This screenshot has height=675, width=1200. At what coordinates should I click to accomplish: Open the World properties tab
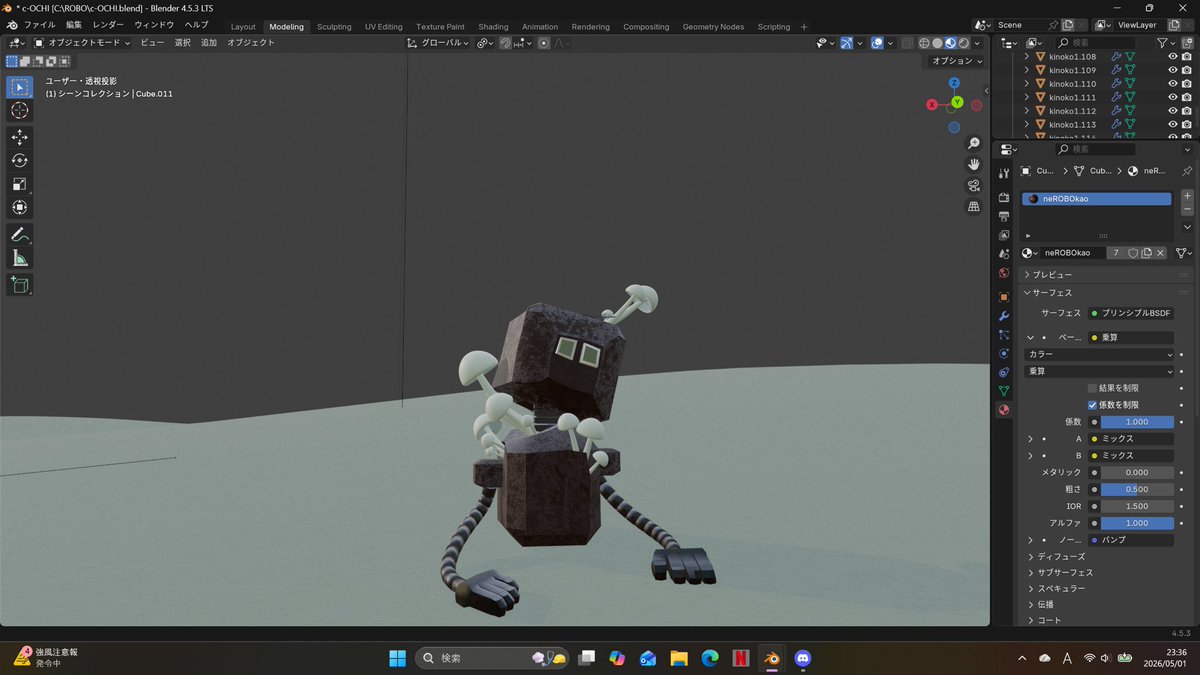coord(1004,273)
